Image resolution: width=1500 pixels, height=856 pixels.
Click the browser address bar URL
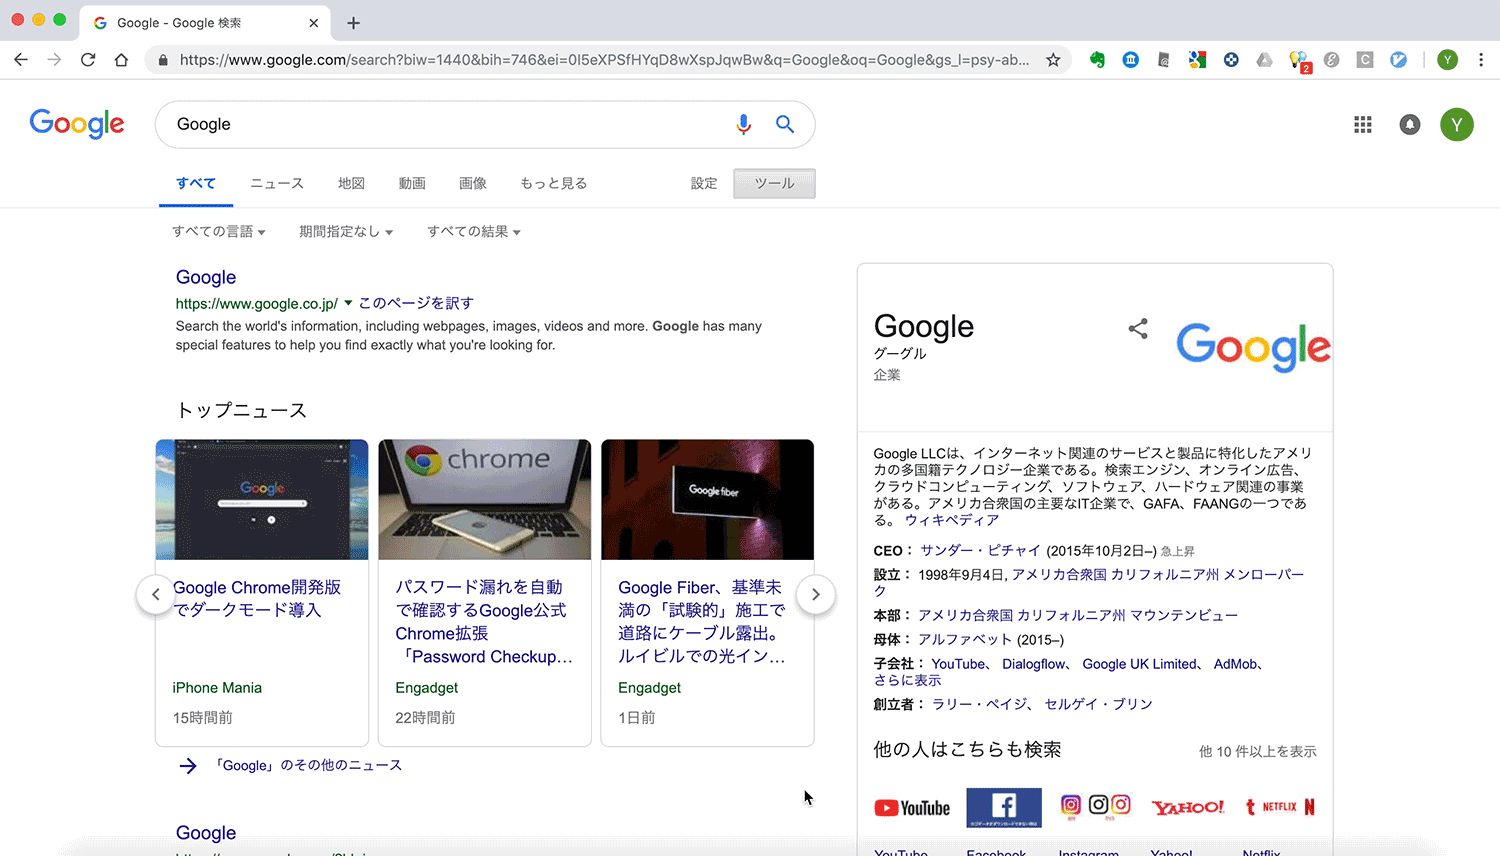(604, 60)
